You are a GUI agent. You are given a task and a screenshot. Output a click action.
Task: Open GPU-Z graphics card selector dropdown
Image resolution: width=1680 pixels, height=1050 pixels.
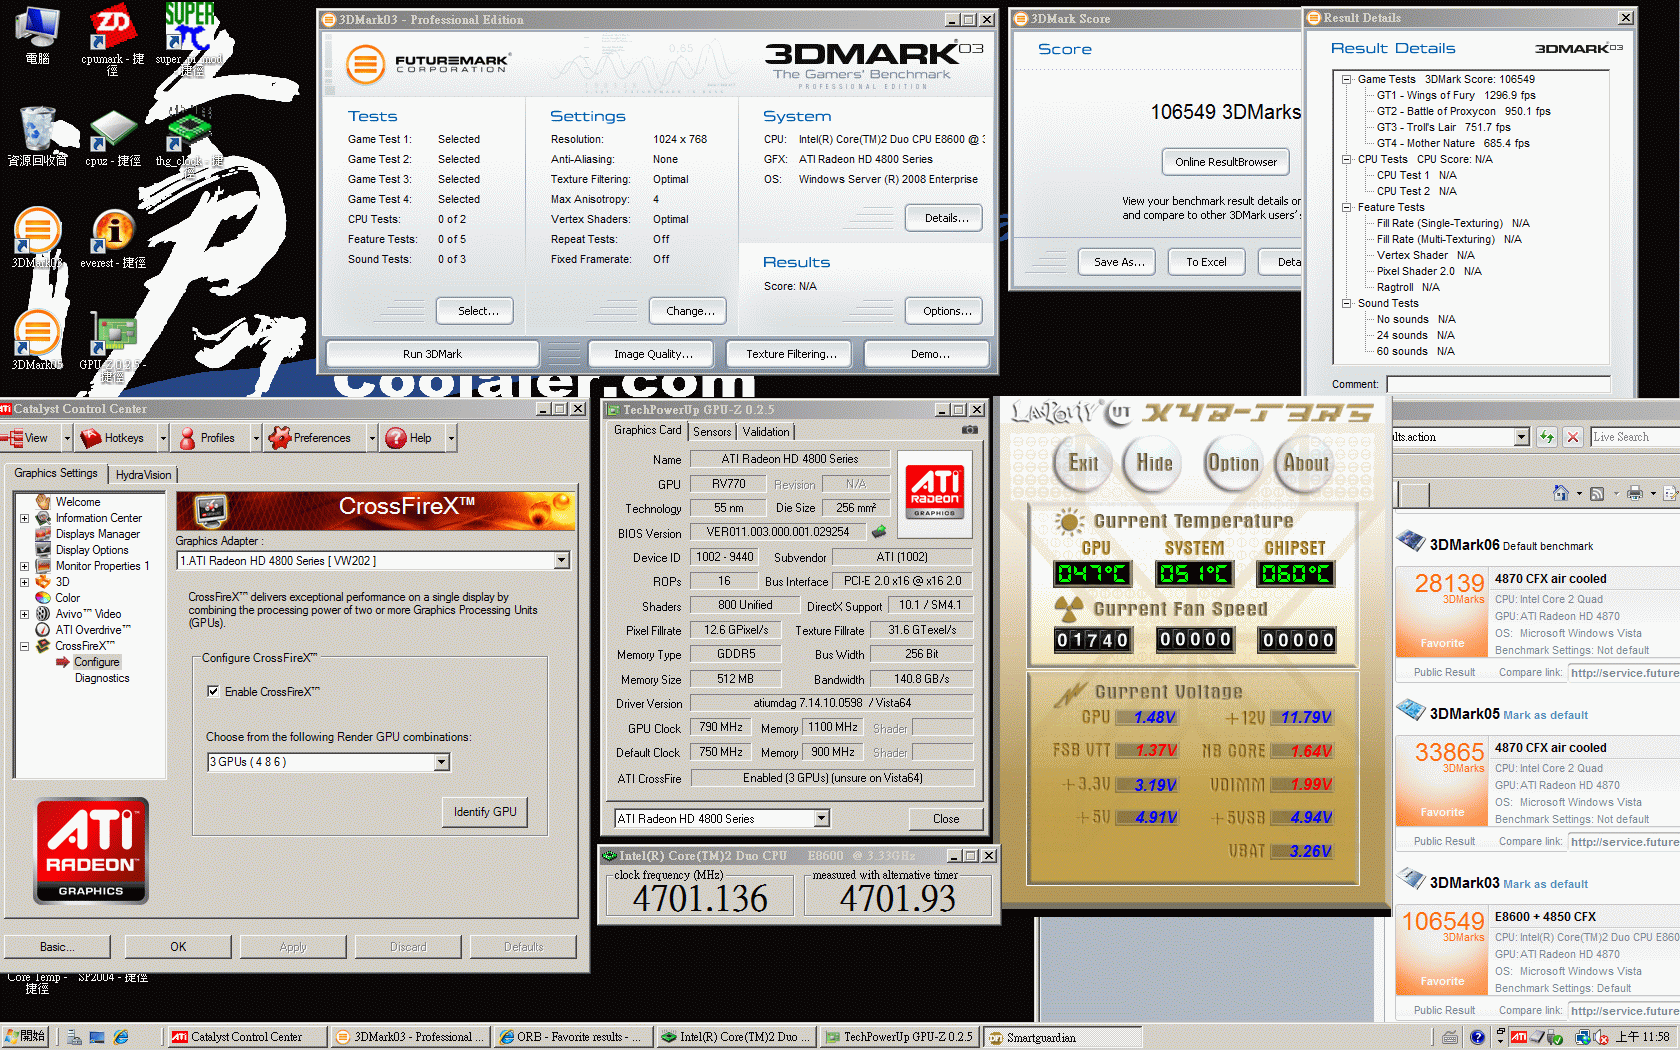tap(821, 819)
